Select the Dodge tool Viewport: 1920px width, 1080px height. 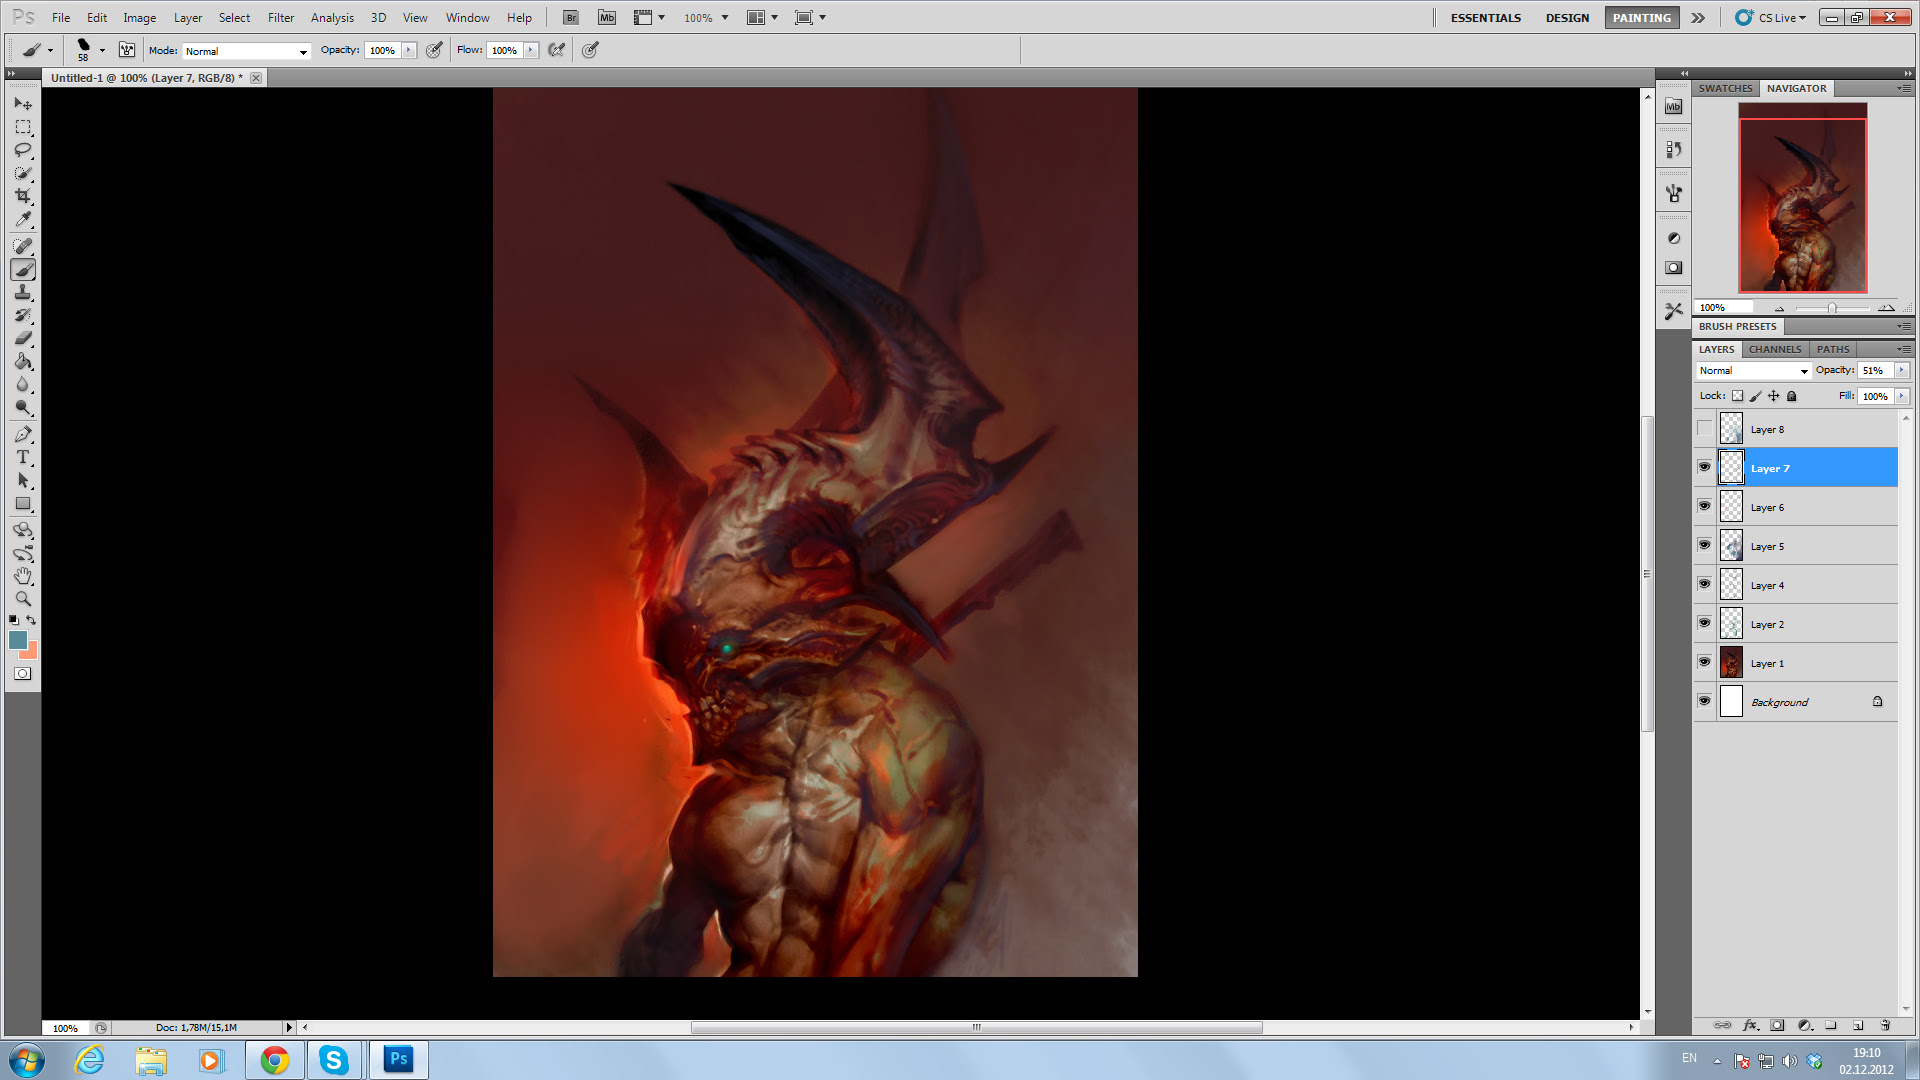pyautogui.click(x=23, y=407)
